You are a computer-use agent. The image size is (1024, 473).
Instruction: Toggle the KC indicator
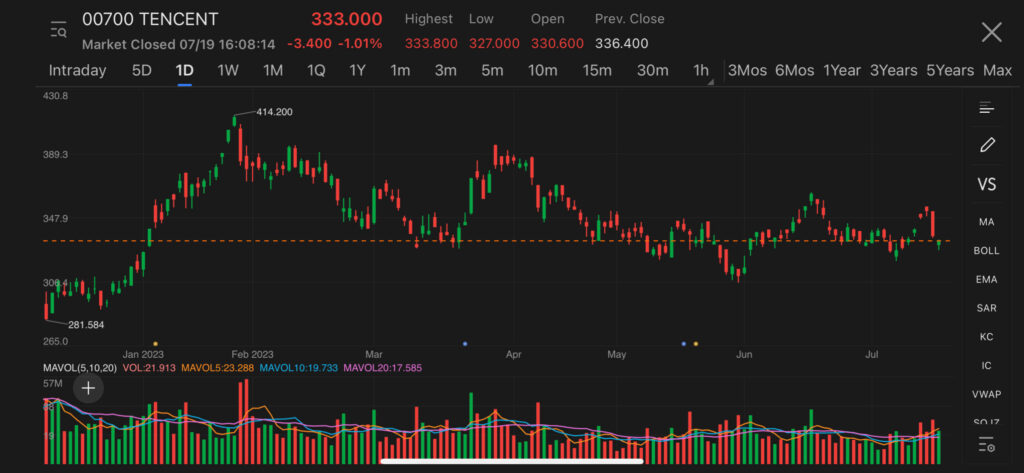(986, 336)
